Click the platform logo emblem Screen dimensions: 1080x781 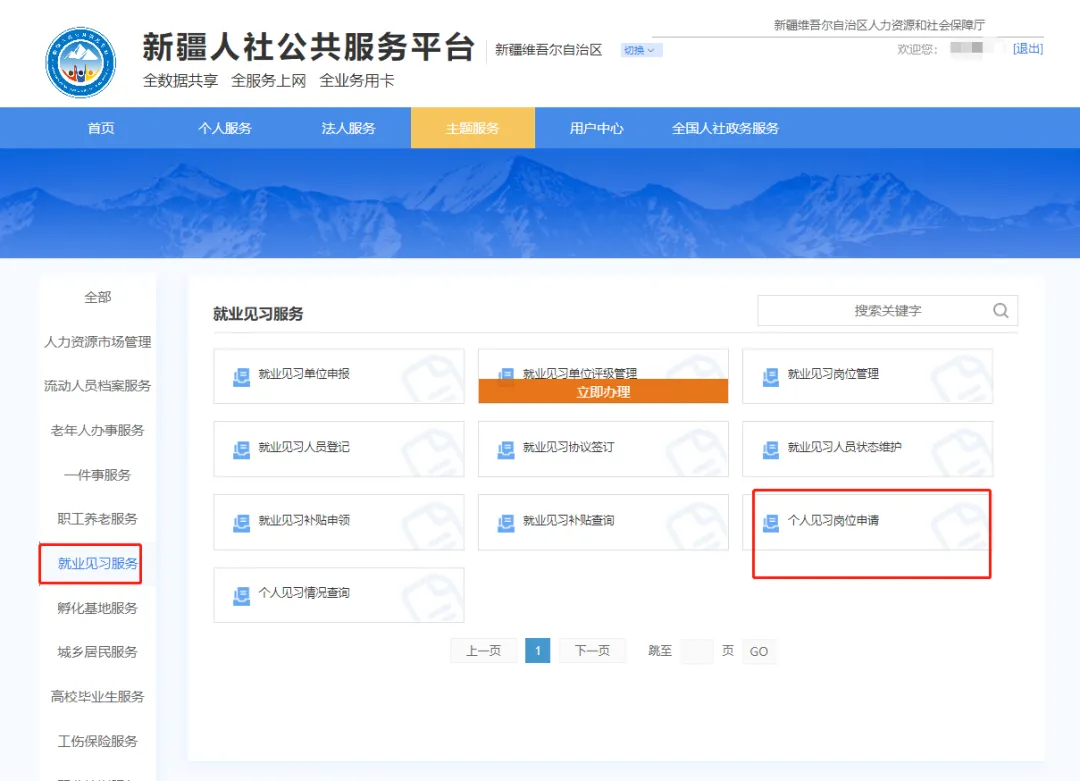tap(80, 62)
